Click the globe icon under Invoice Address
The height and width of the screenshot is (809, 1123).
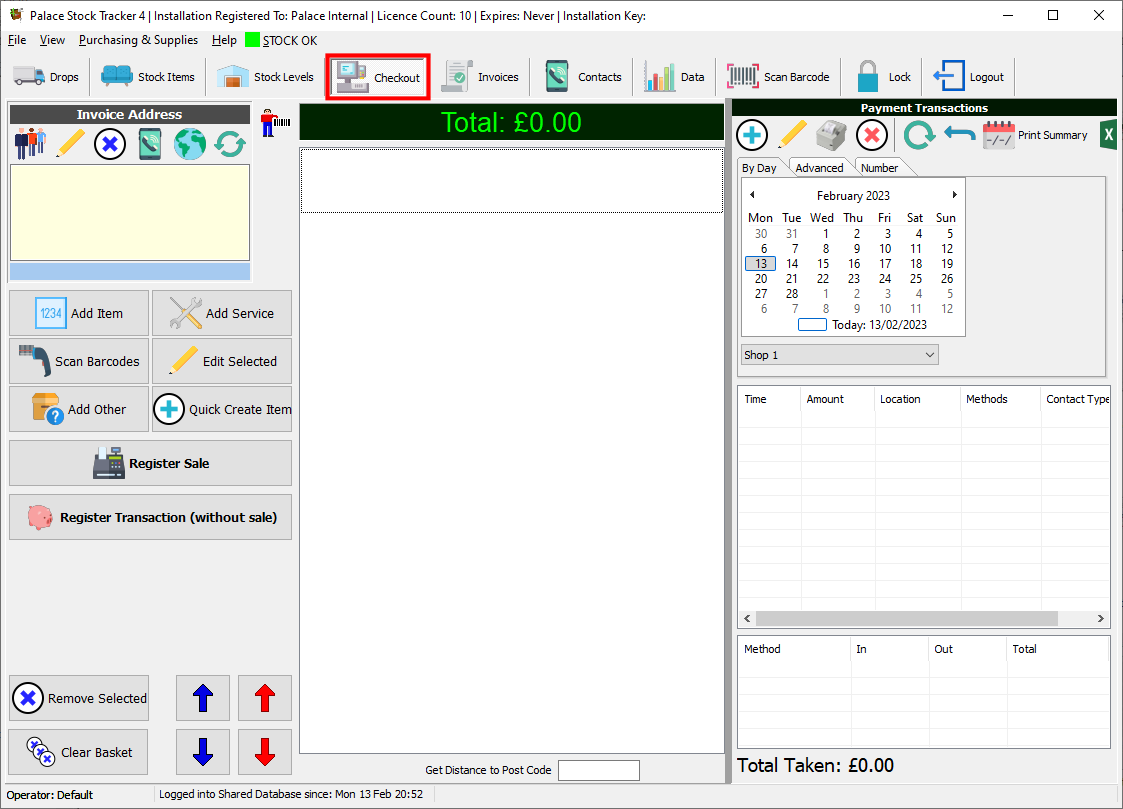190,144
